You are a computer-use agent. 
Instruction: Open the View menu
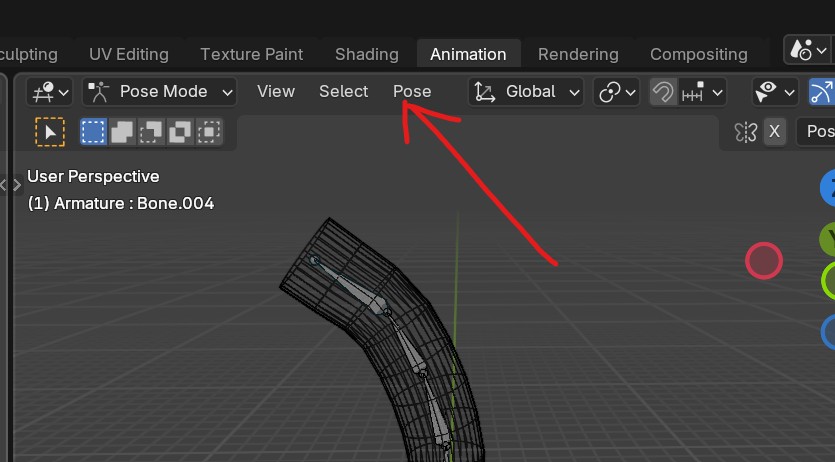pyautogui.click(x=275, y=92)
